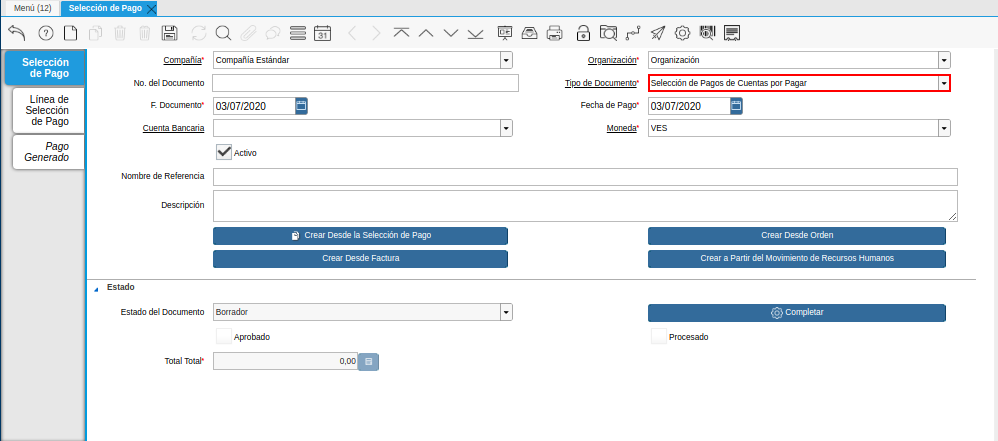Toggle the Procesado checkbox
This screenshot has width=998, height=441.
coord(659,336)
